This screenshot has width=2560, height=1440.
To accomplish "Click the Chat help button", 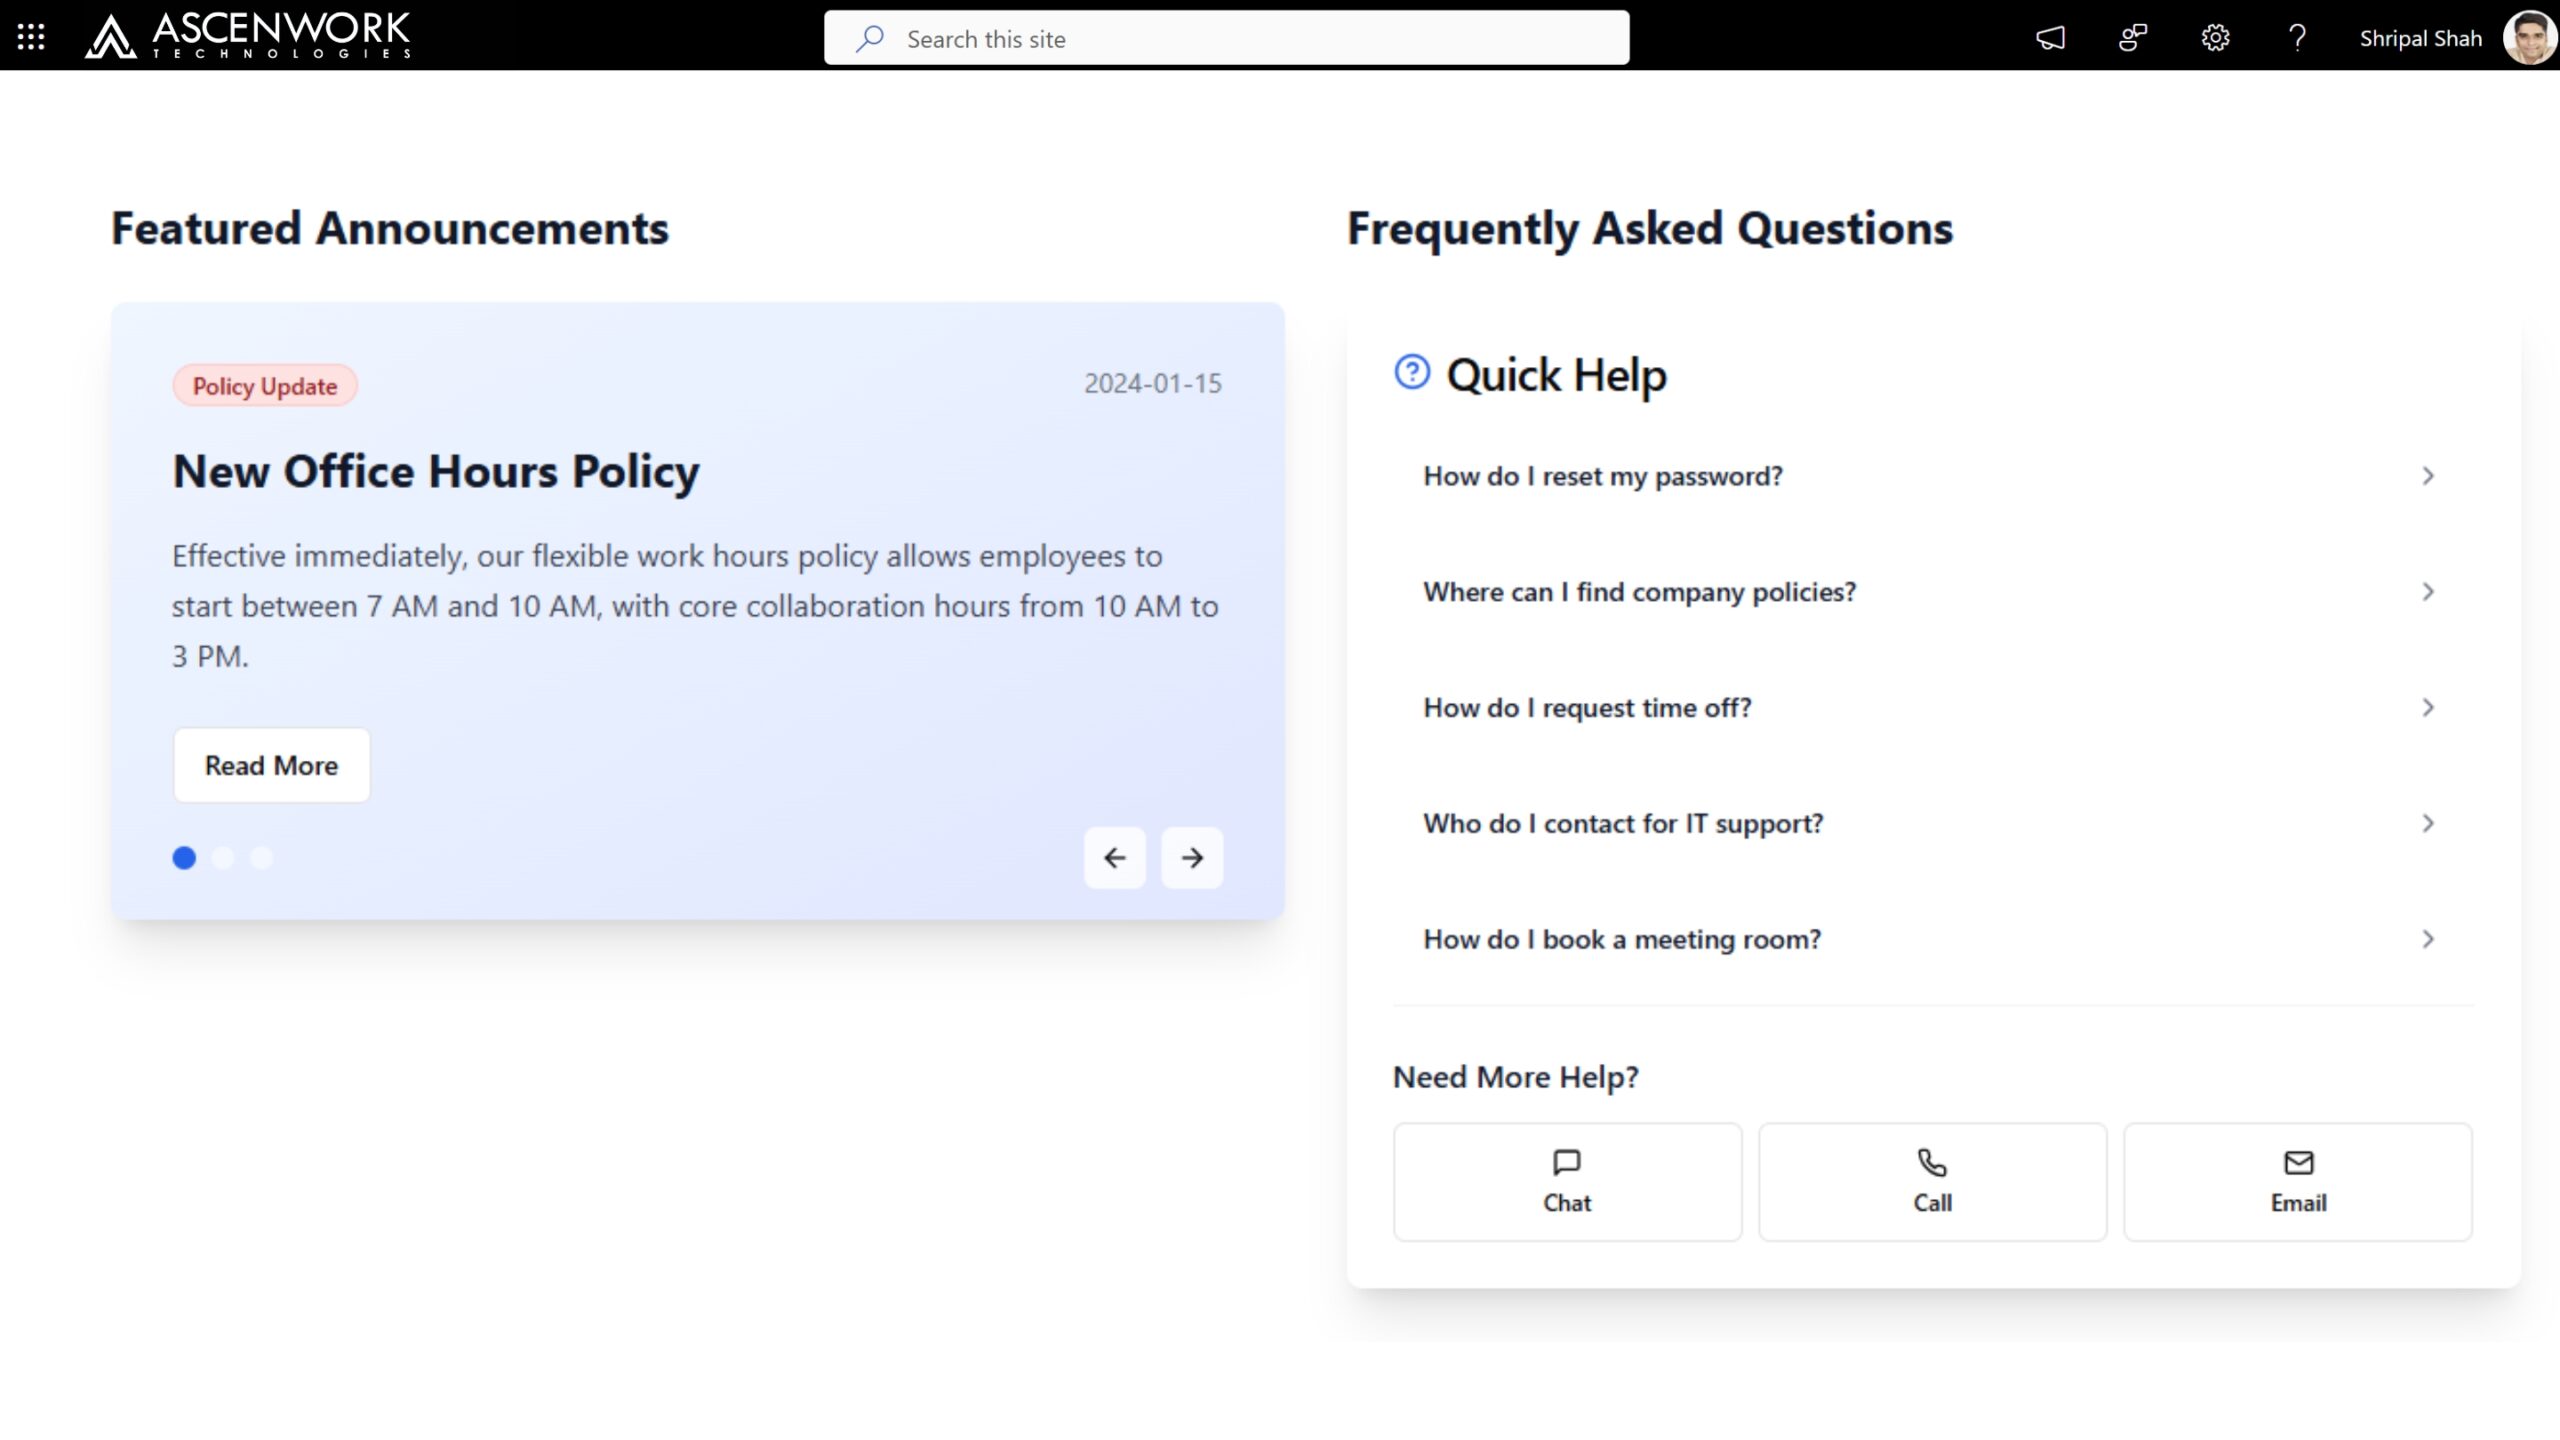I will (1567, 1182).
